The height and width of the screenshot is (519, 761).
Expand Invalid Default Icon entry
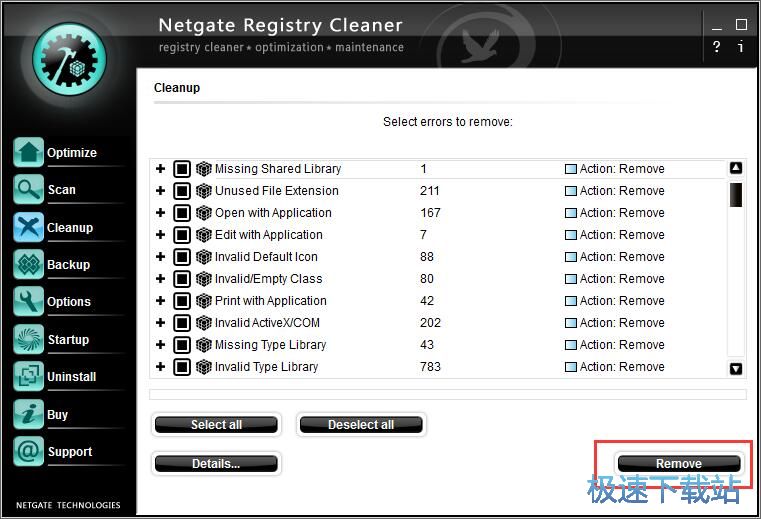pos(161,256)
